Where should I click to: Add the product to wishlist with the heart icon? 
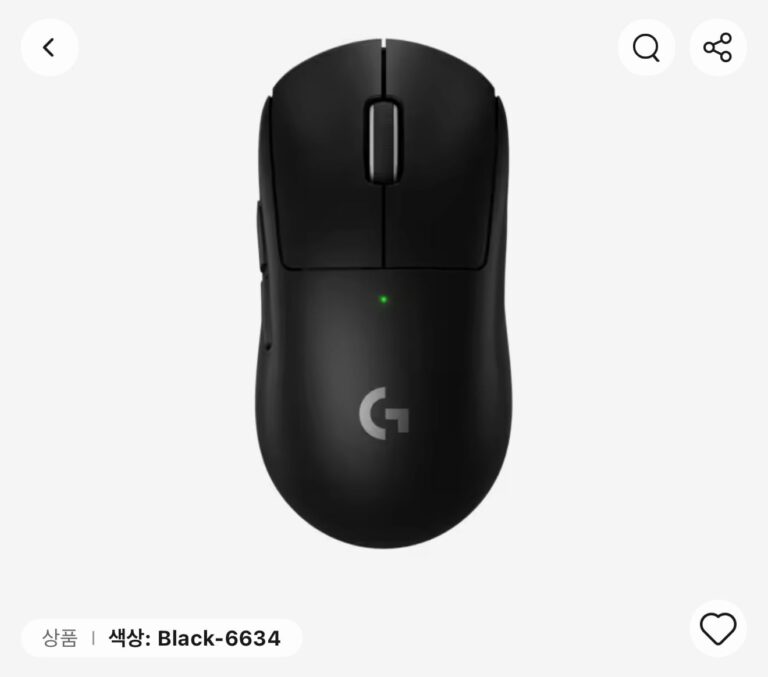coord(718,629)
